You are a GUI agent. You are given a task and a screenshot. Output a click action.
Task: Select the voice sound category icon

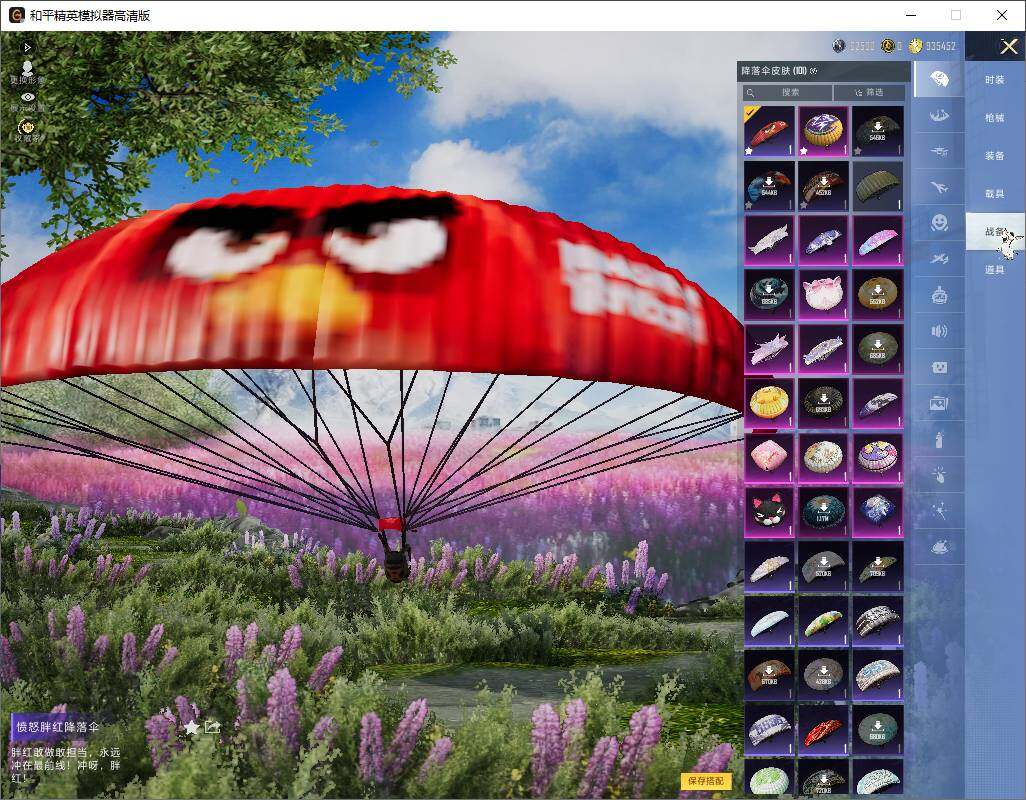[939, 331]
